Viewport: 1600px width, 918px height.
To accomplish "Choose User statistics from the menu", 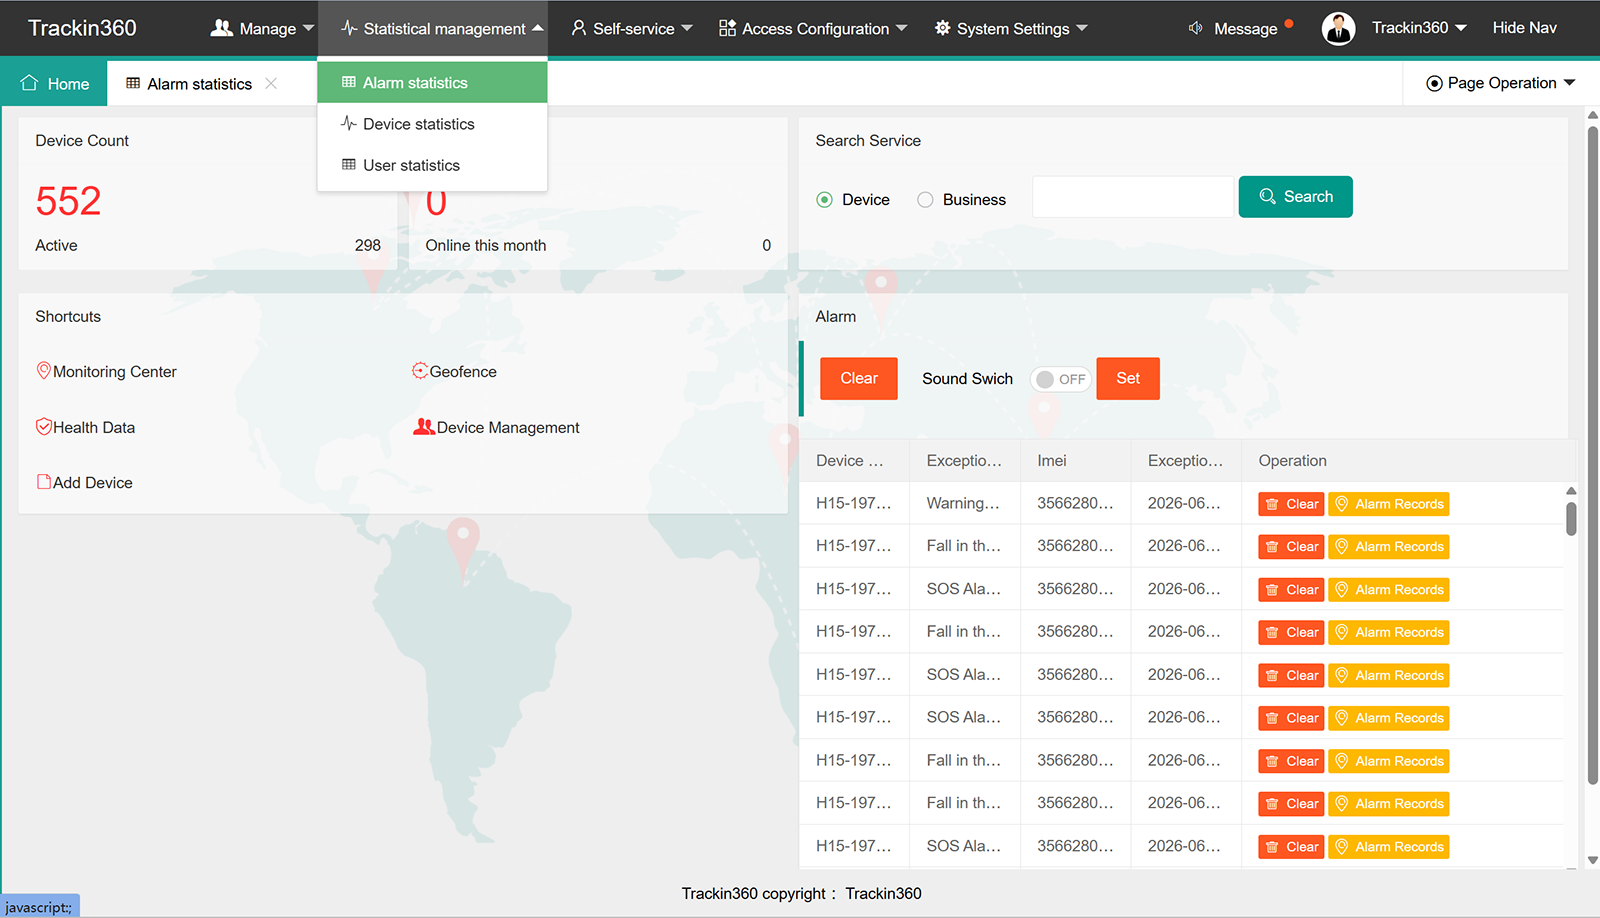I will 432,165.
